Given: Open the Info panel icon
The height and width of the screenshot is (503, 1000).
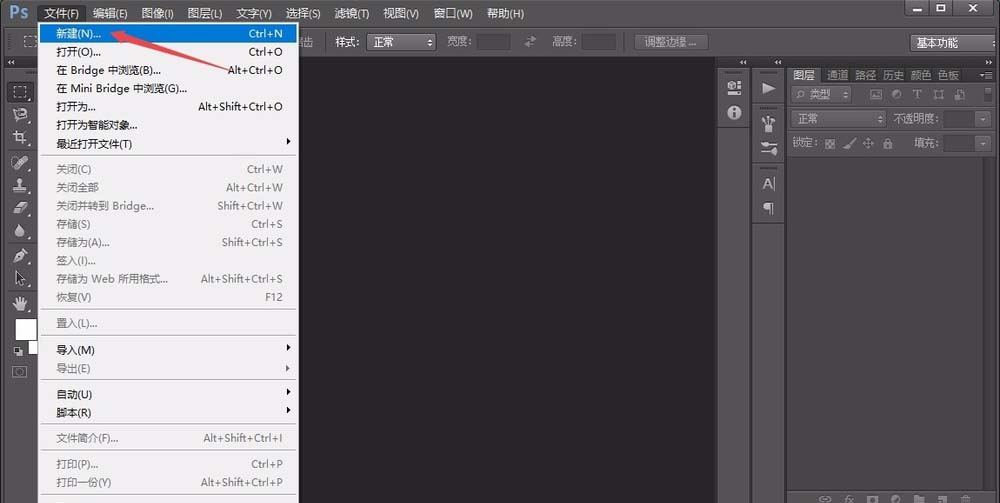Looking at the screenshot, I should (734, 113).
